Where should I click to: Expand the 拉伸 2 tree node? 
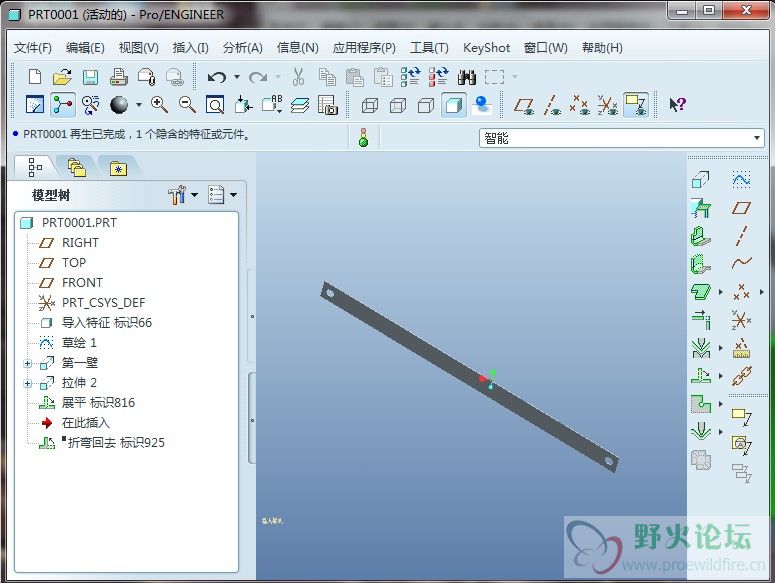[28, 383]
